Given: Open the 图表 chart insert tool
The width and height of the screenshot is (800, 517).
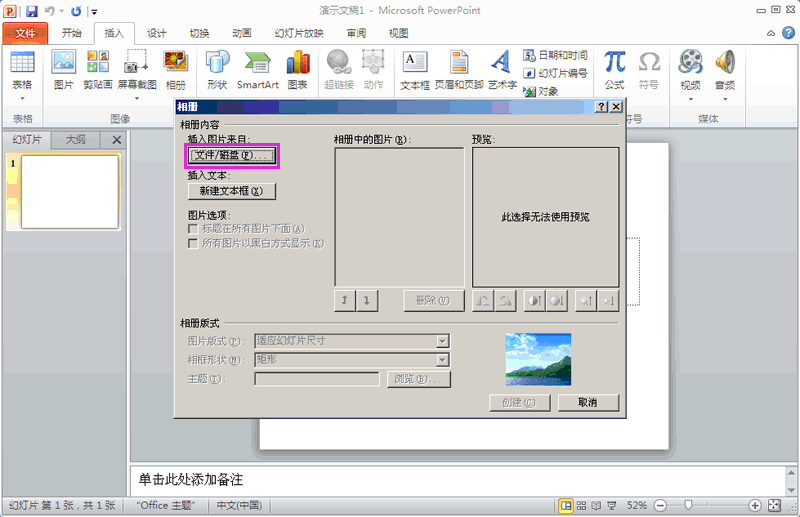Looking at the screenshot, I should pos(297,69).
